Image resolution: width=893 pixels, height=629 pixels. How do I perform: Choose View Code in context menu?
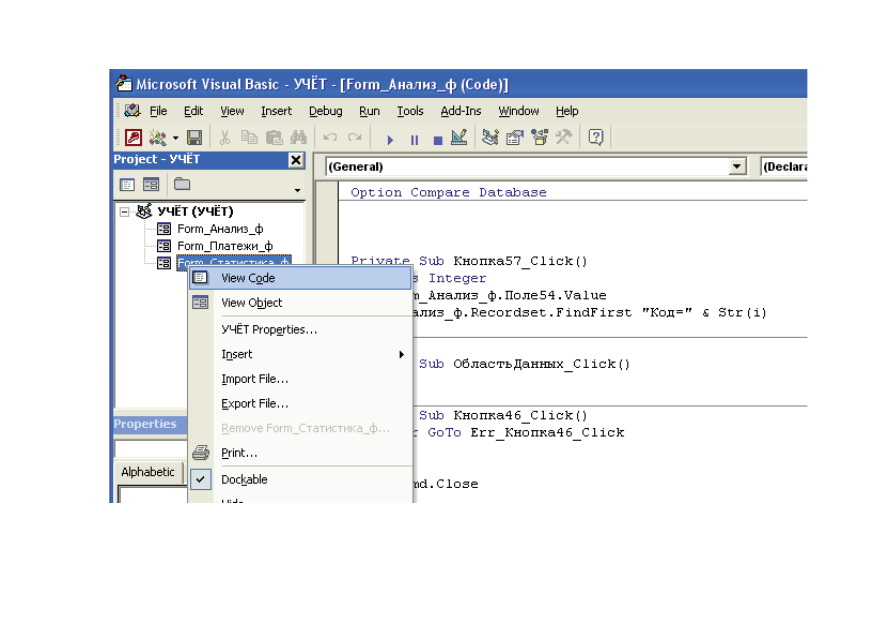pos(300,278)
